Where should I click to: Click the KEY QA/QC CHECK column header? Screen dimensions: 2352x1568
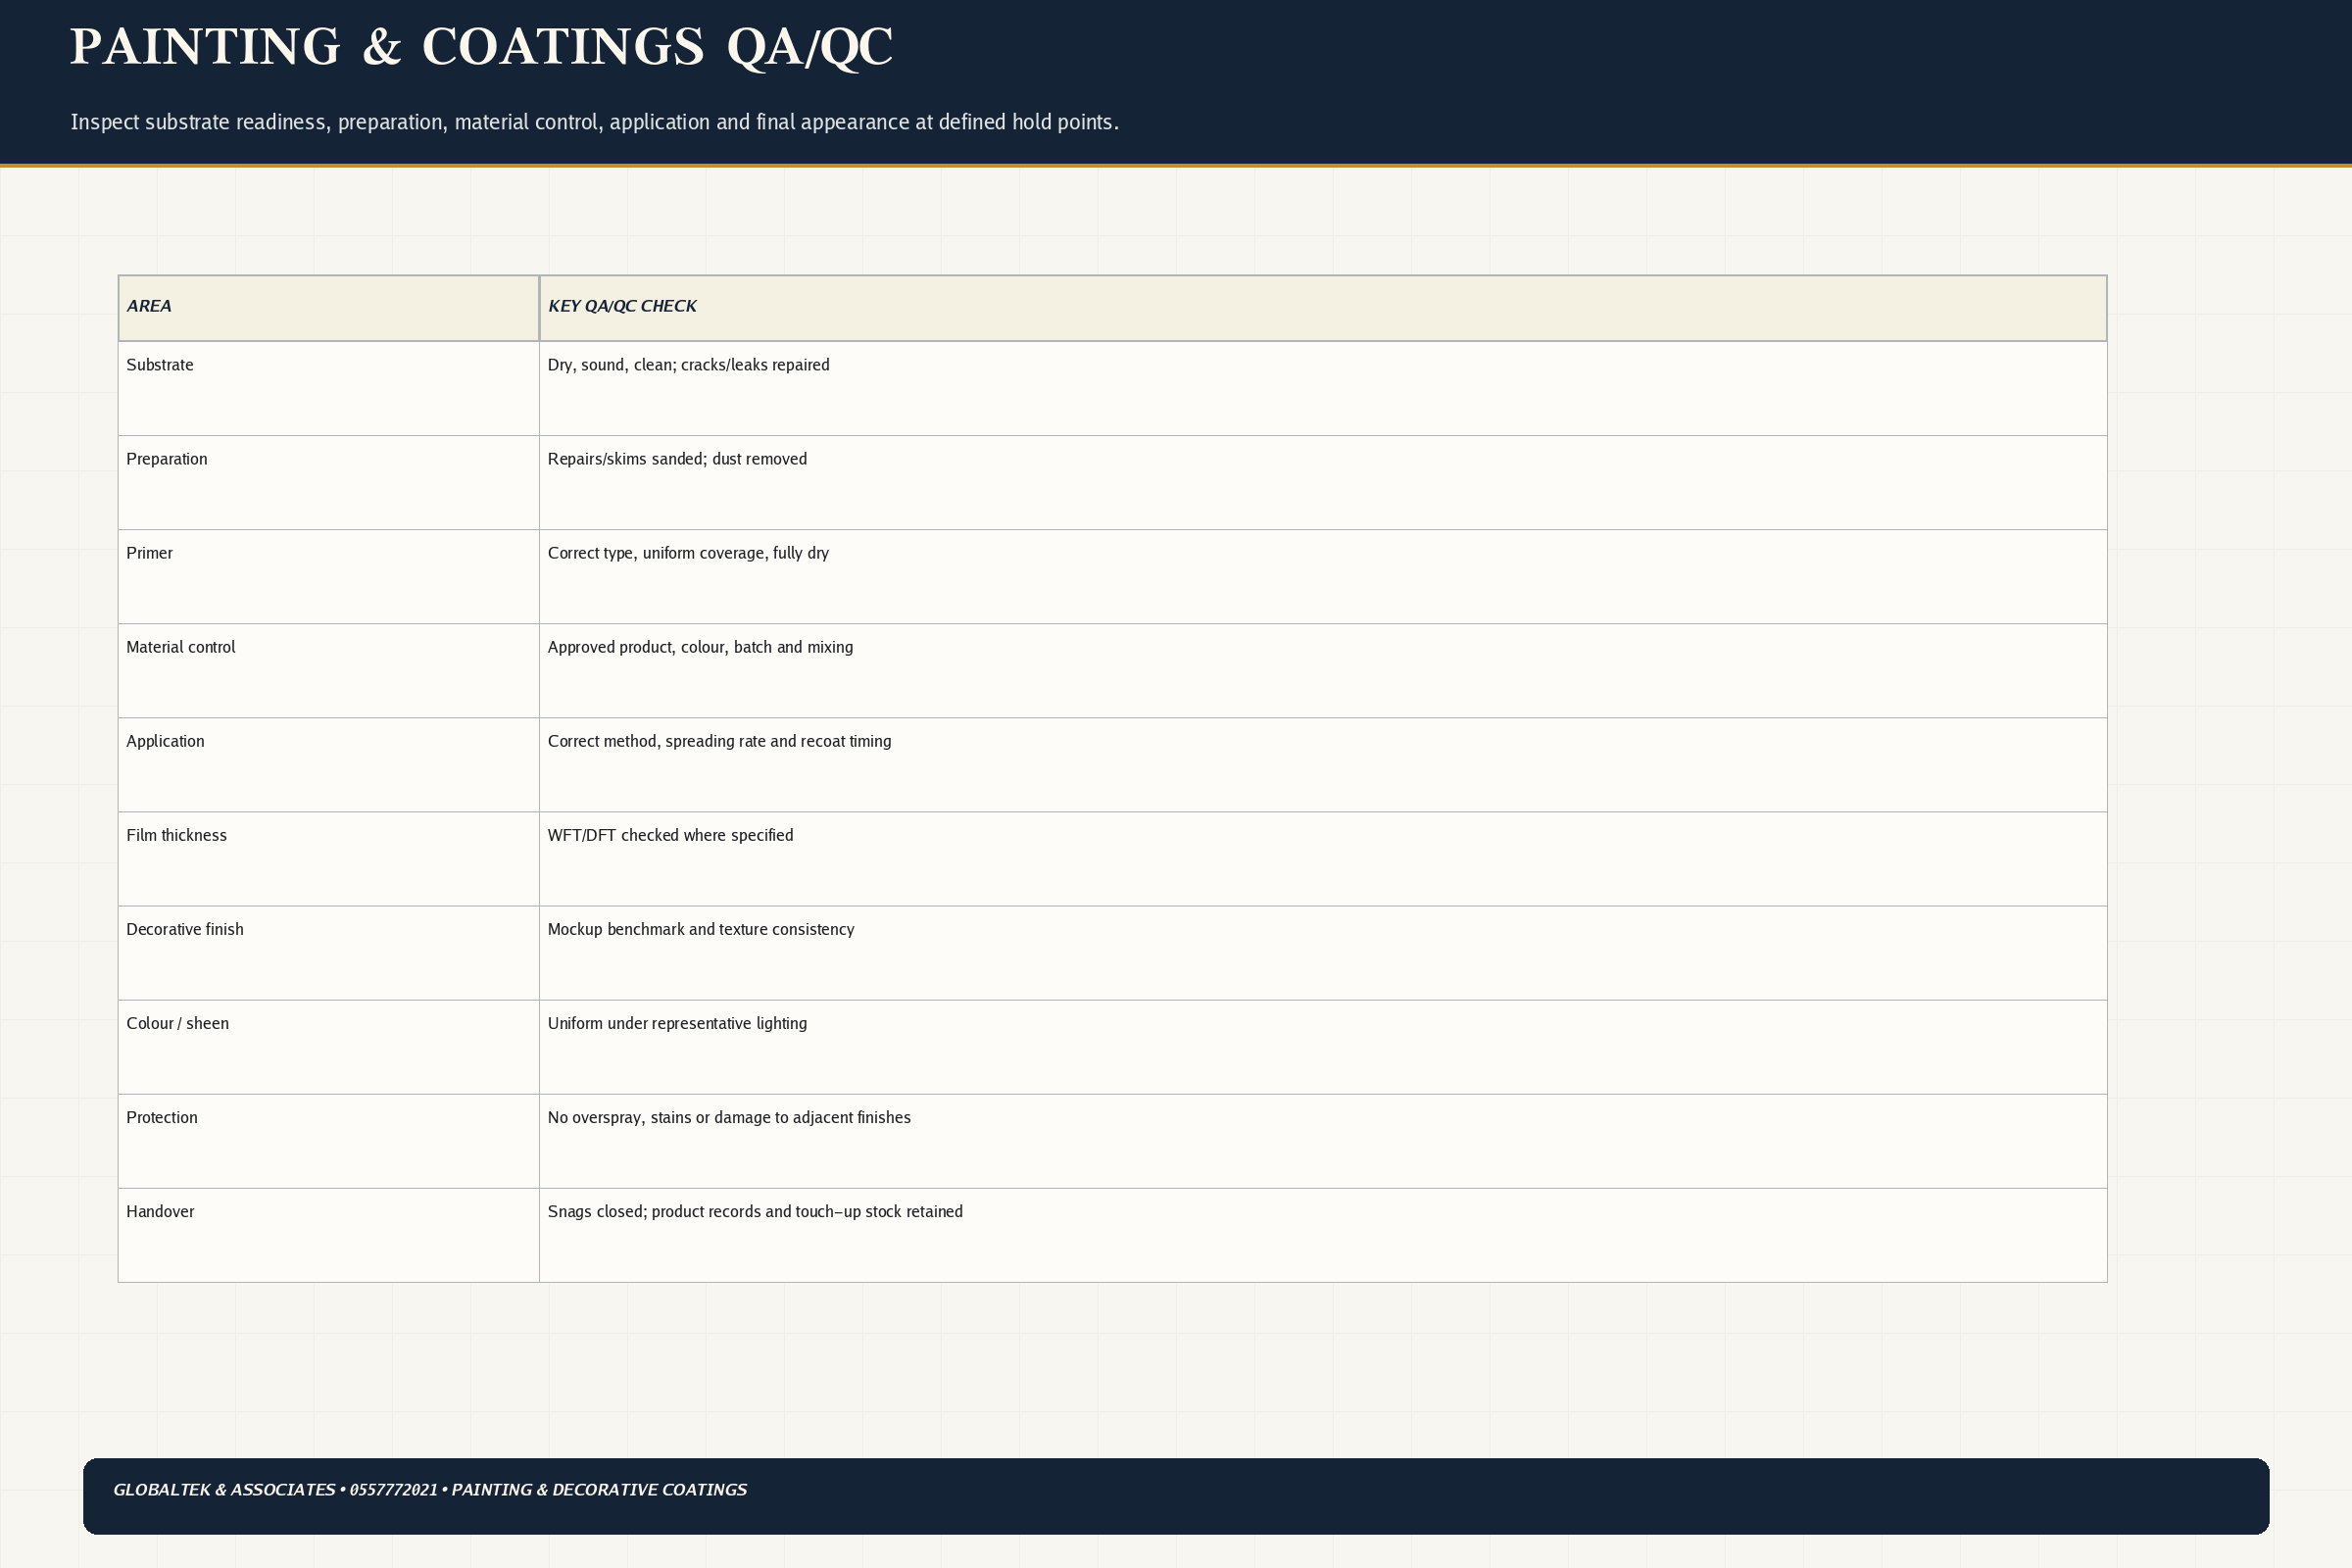click(x=1323, y=308)
